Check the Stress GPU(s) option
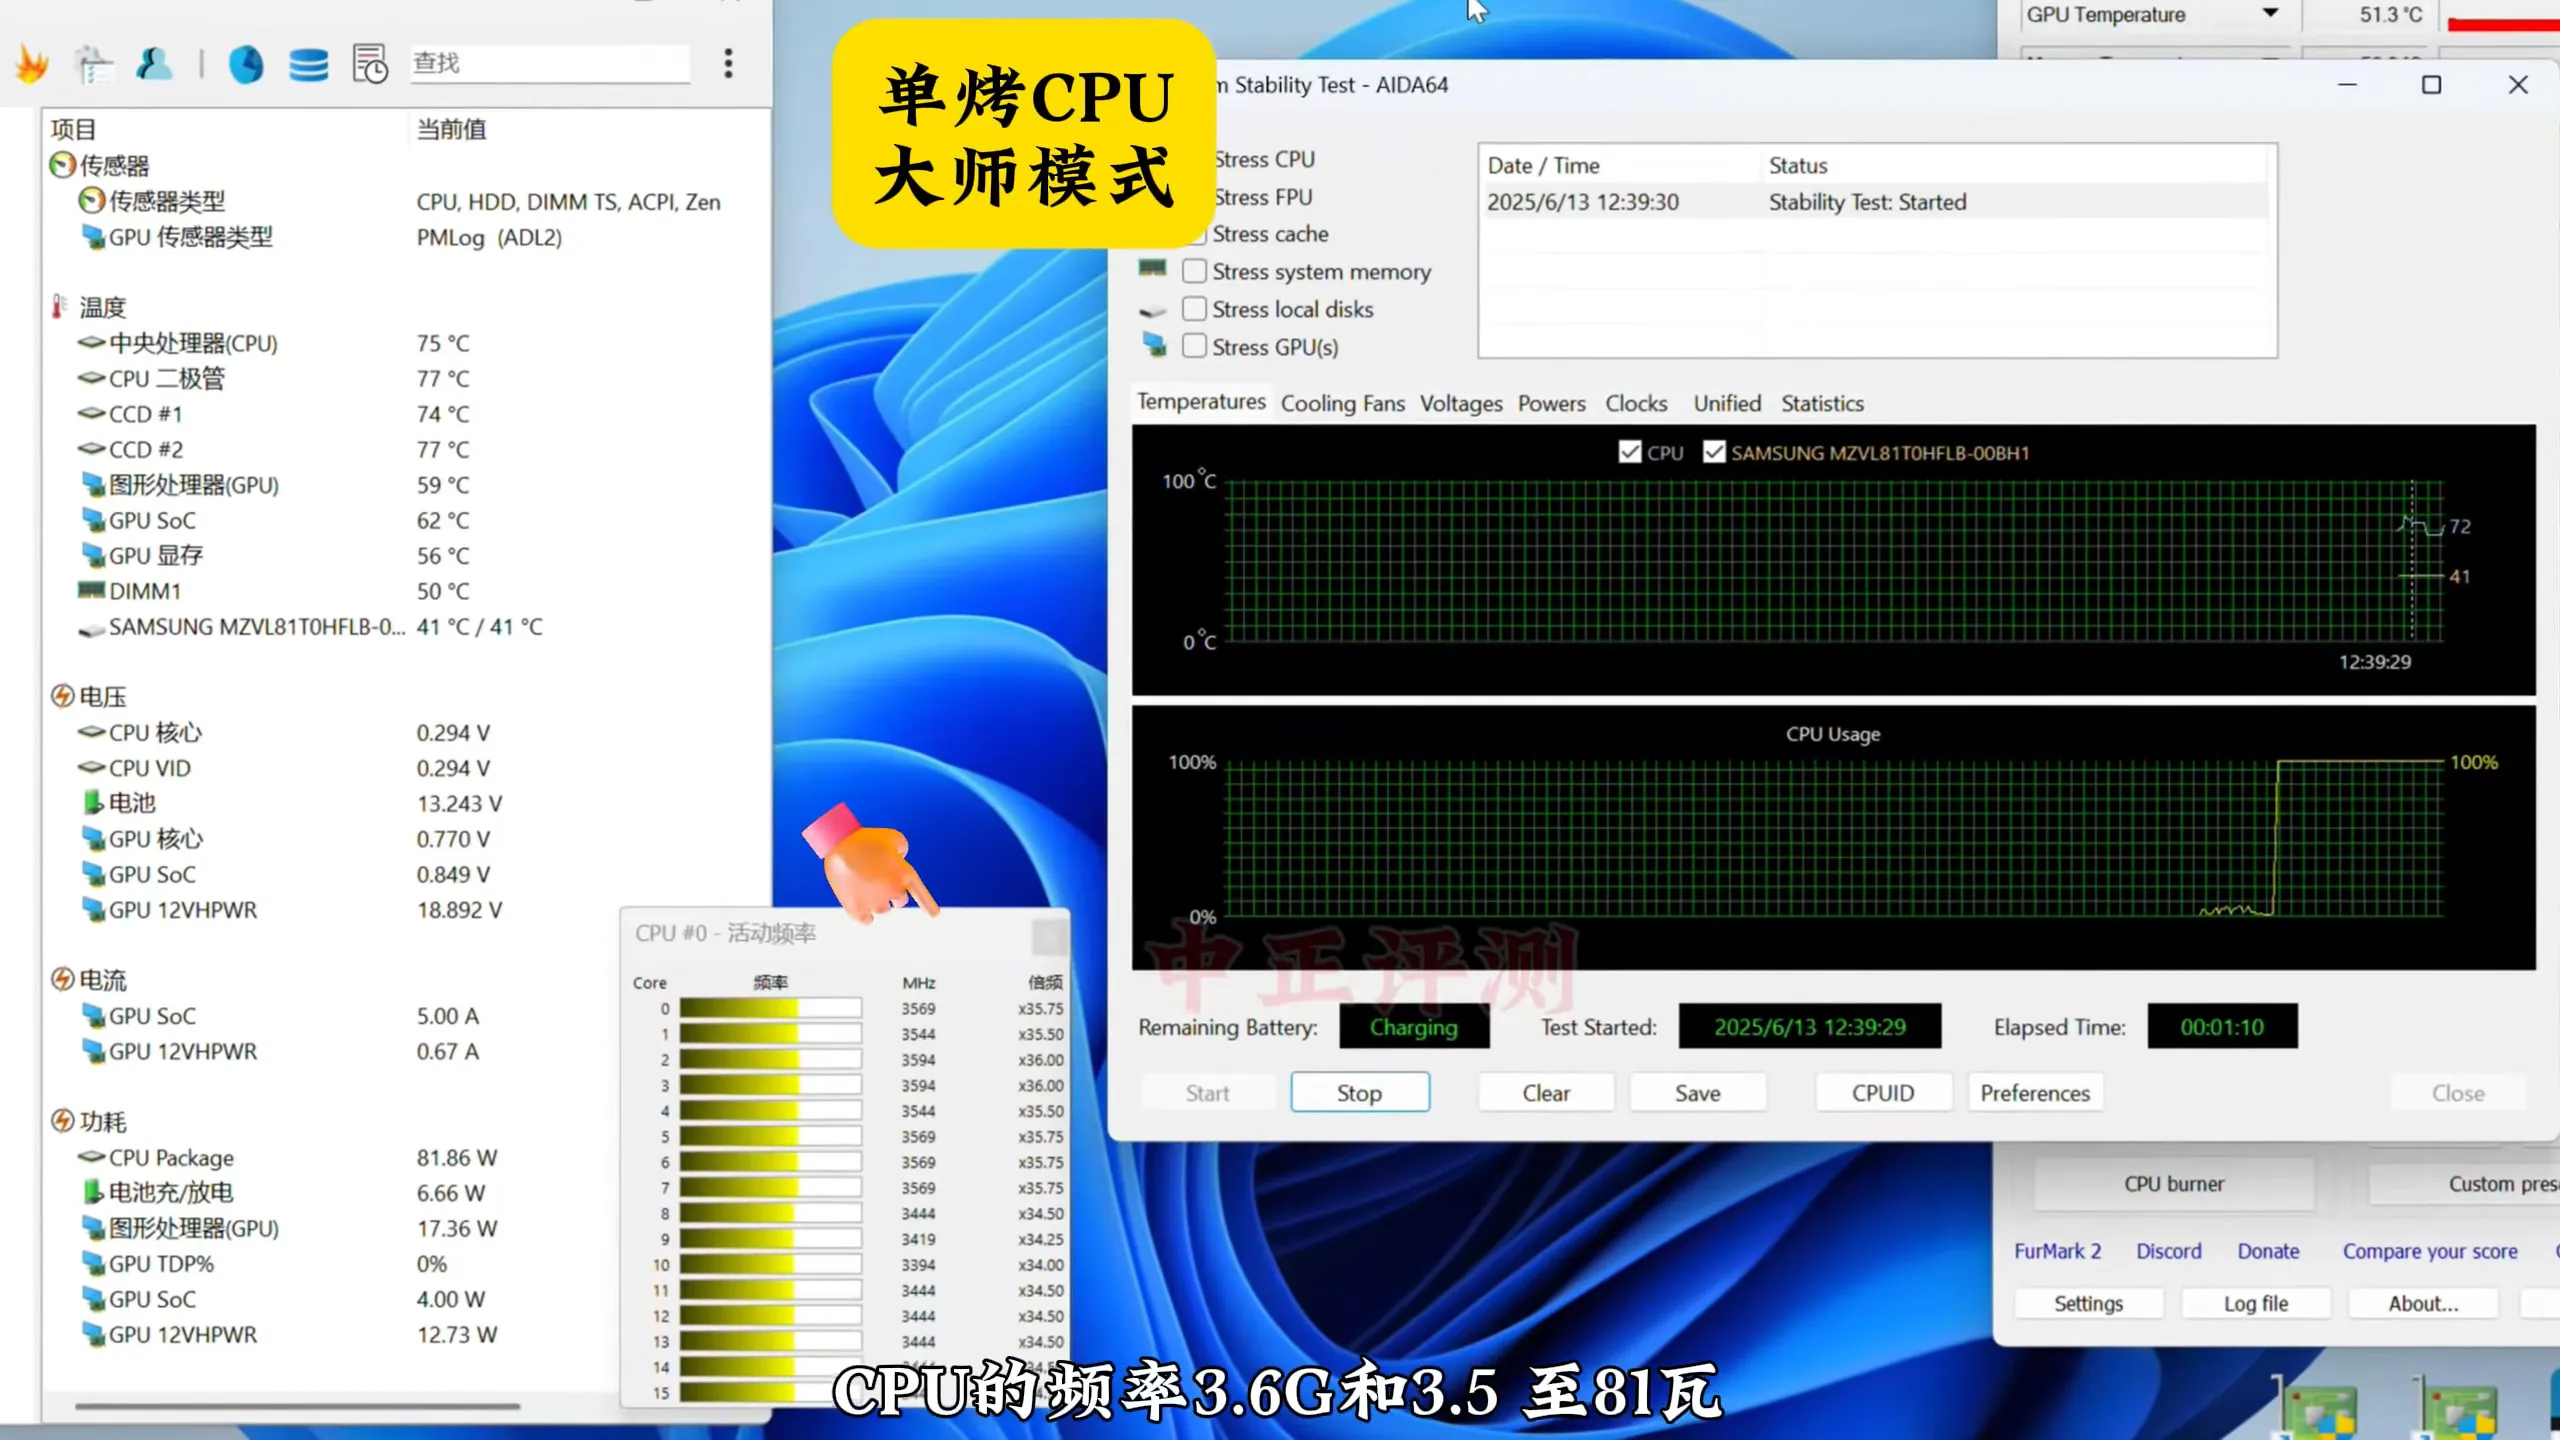2560x1440 pixels. [x=1194, y=346]
